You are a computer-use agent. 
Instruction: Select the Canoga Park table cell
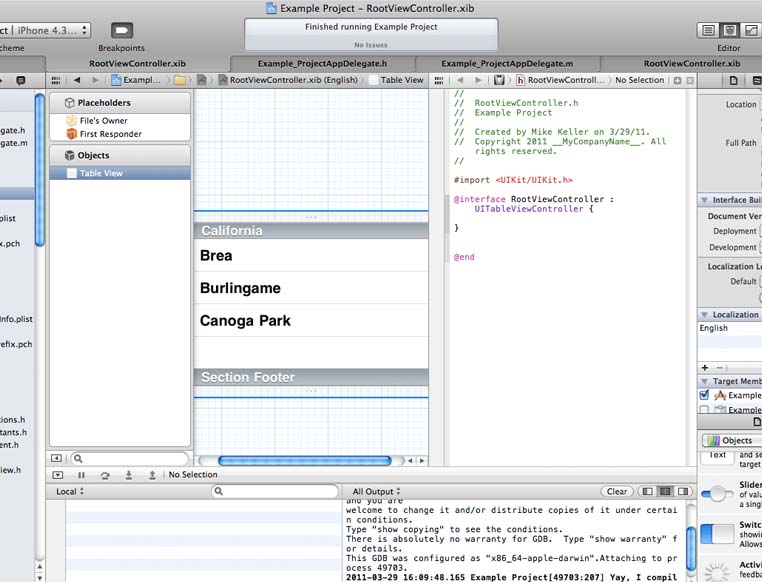point(311,321)
